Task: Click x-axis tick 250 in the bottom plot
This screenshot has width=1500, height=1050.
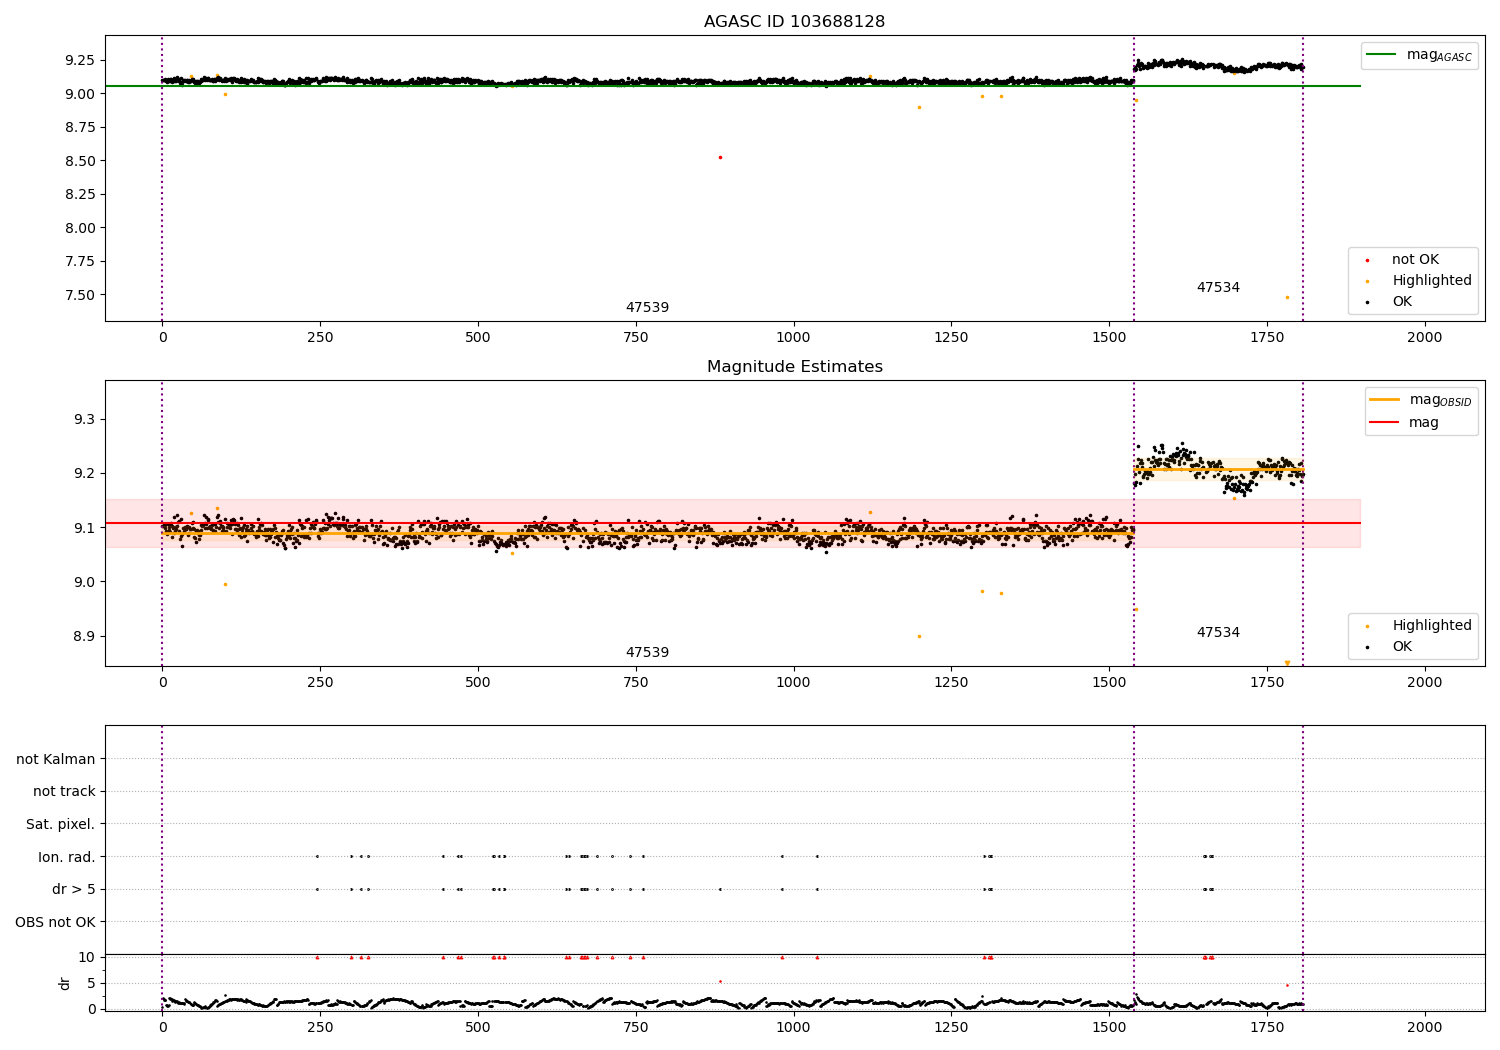Action: [320, 1028]
